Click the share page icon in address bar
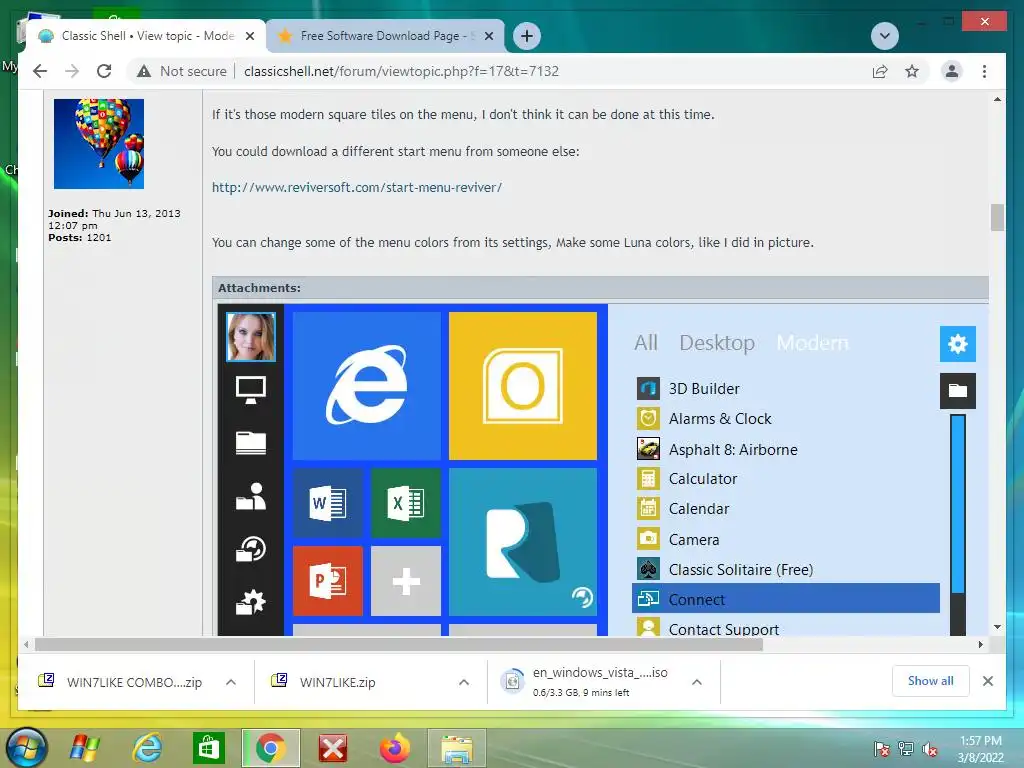The image size is (1024, 768). pos(880,71)
